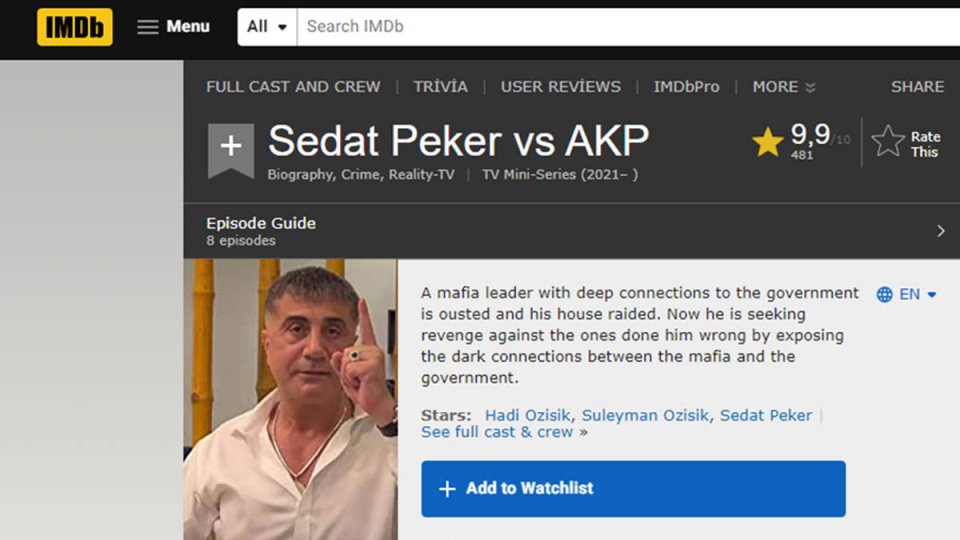Rate this title with outlined star

click(888, 142)
